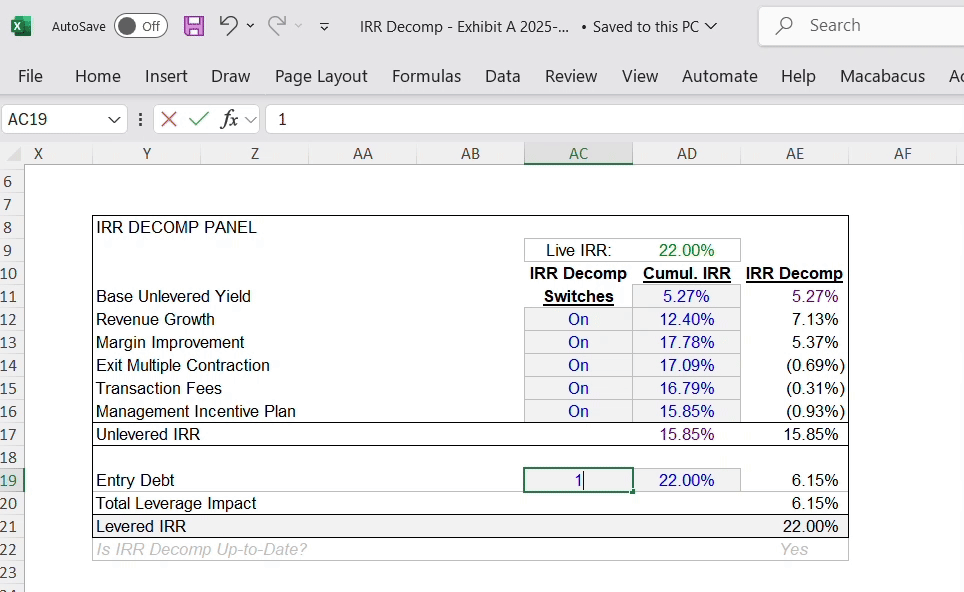Select the Live IRR 22.00% cell
Viewport: 964px width, 592px height.
point(686,250)
